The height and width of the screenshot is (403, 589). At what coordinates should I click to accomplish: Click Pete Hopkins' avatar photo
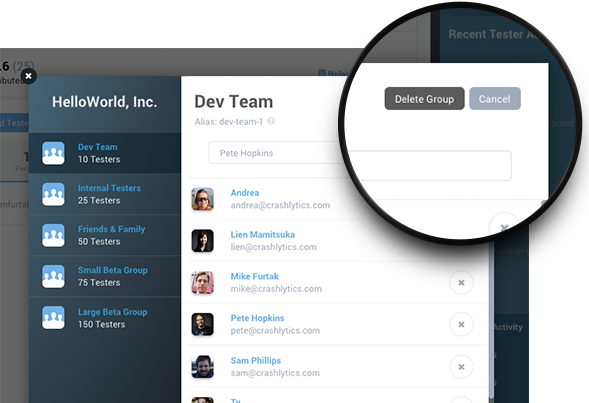point(202,324)
